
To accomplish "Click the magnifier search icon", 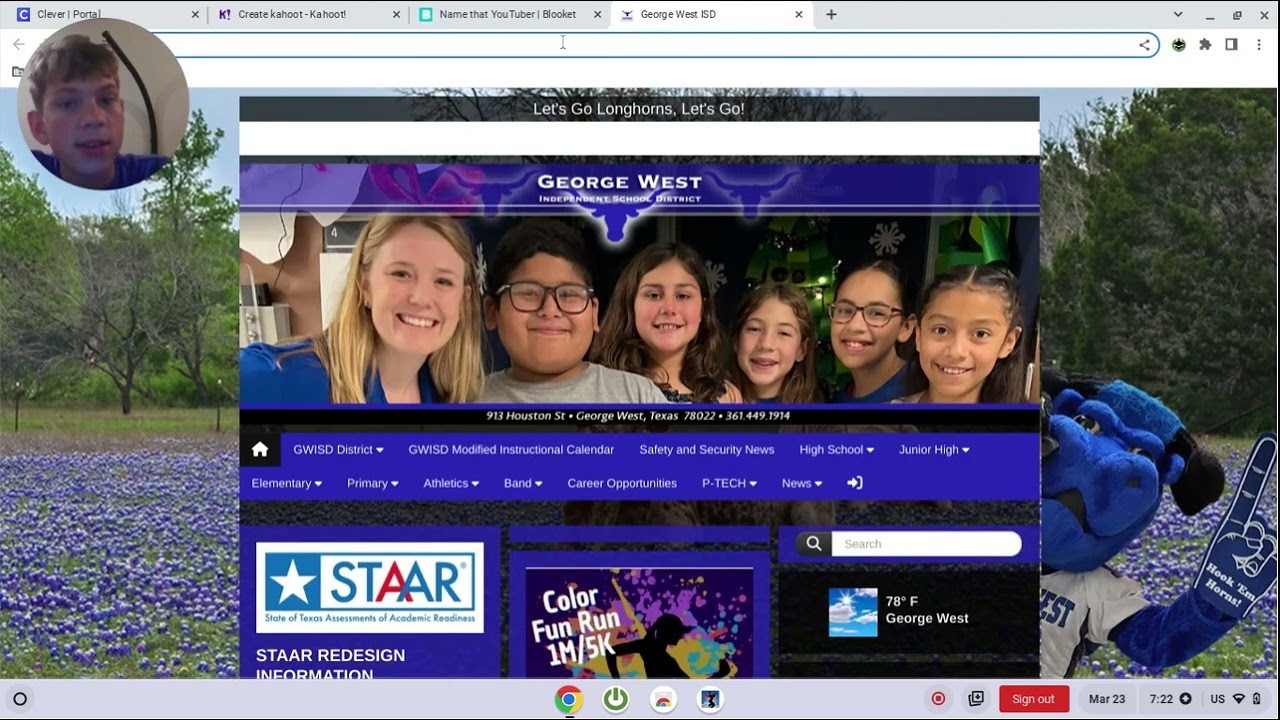I will pyautogui.click(x=814, y=544).
